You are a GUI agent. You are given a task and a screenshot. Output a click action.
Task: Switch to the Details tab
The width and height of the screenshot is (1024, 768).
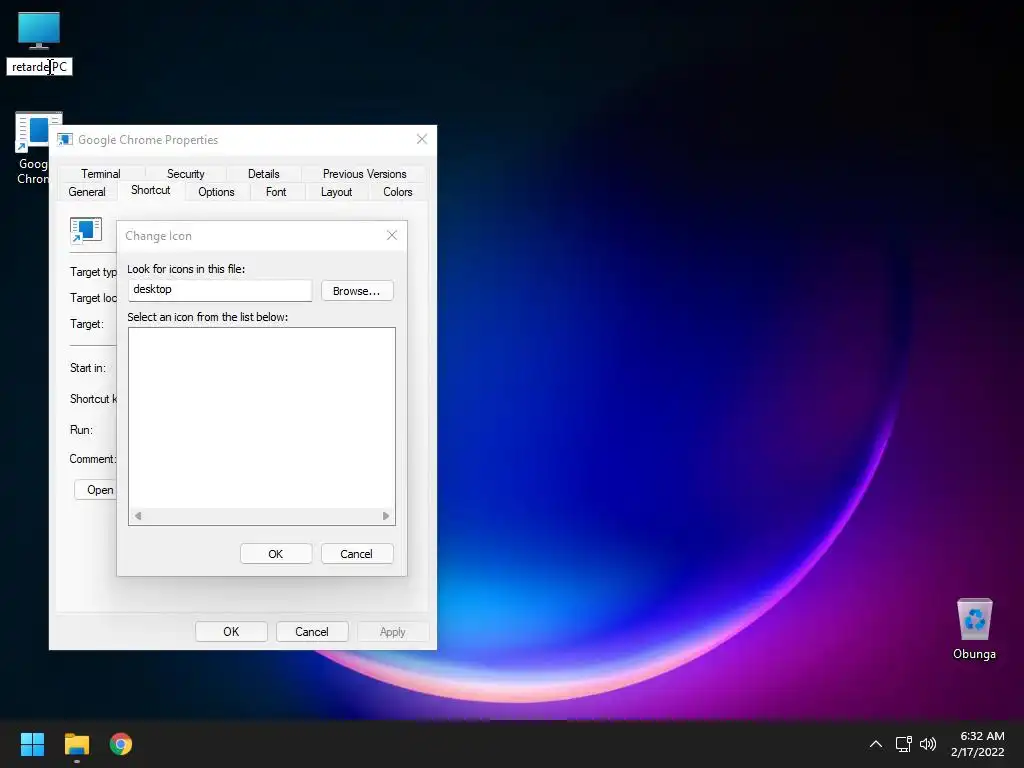tap(264, 174)
